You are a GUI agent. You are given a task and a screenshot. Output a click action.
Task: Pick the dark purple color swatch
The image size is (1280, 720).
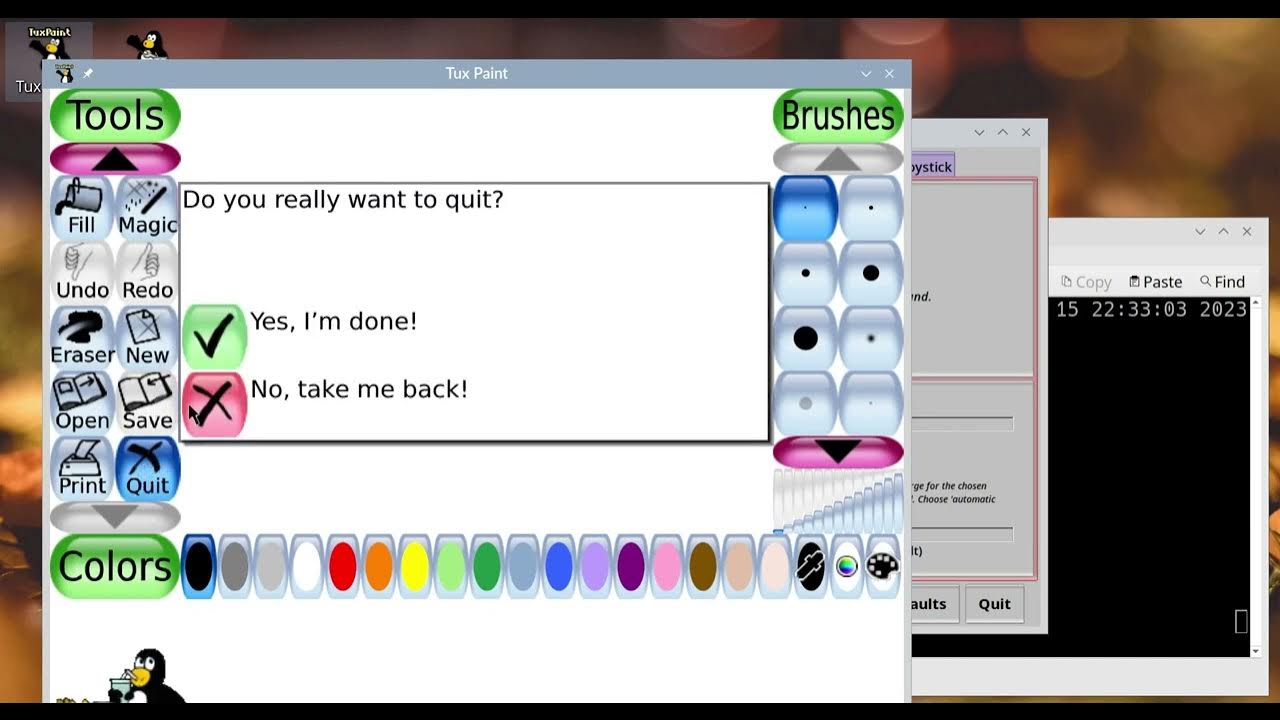(631, 567)
